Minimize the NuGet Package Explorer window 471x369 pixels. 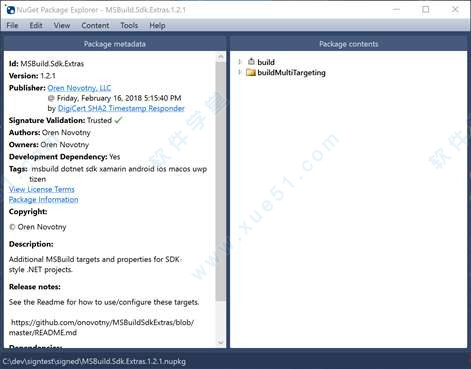(396, 10)
